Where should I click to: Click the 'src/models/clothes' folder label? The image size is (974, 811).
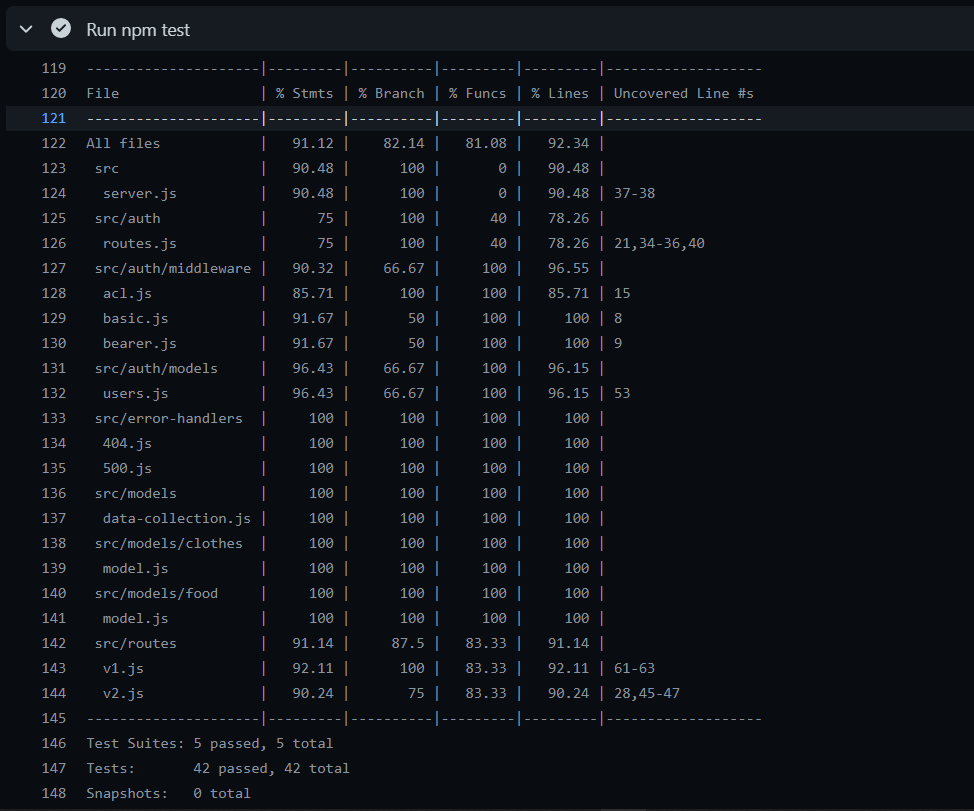point(168,543)
